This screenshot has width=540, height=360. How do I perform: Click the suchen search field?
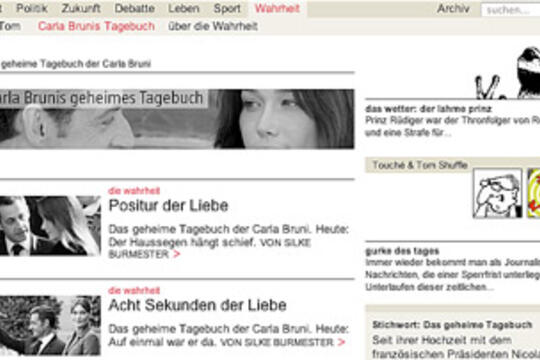click(x=510, y=10)
